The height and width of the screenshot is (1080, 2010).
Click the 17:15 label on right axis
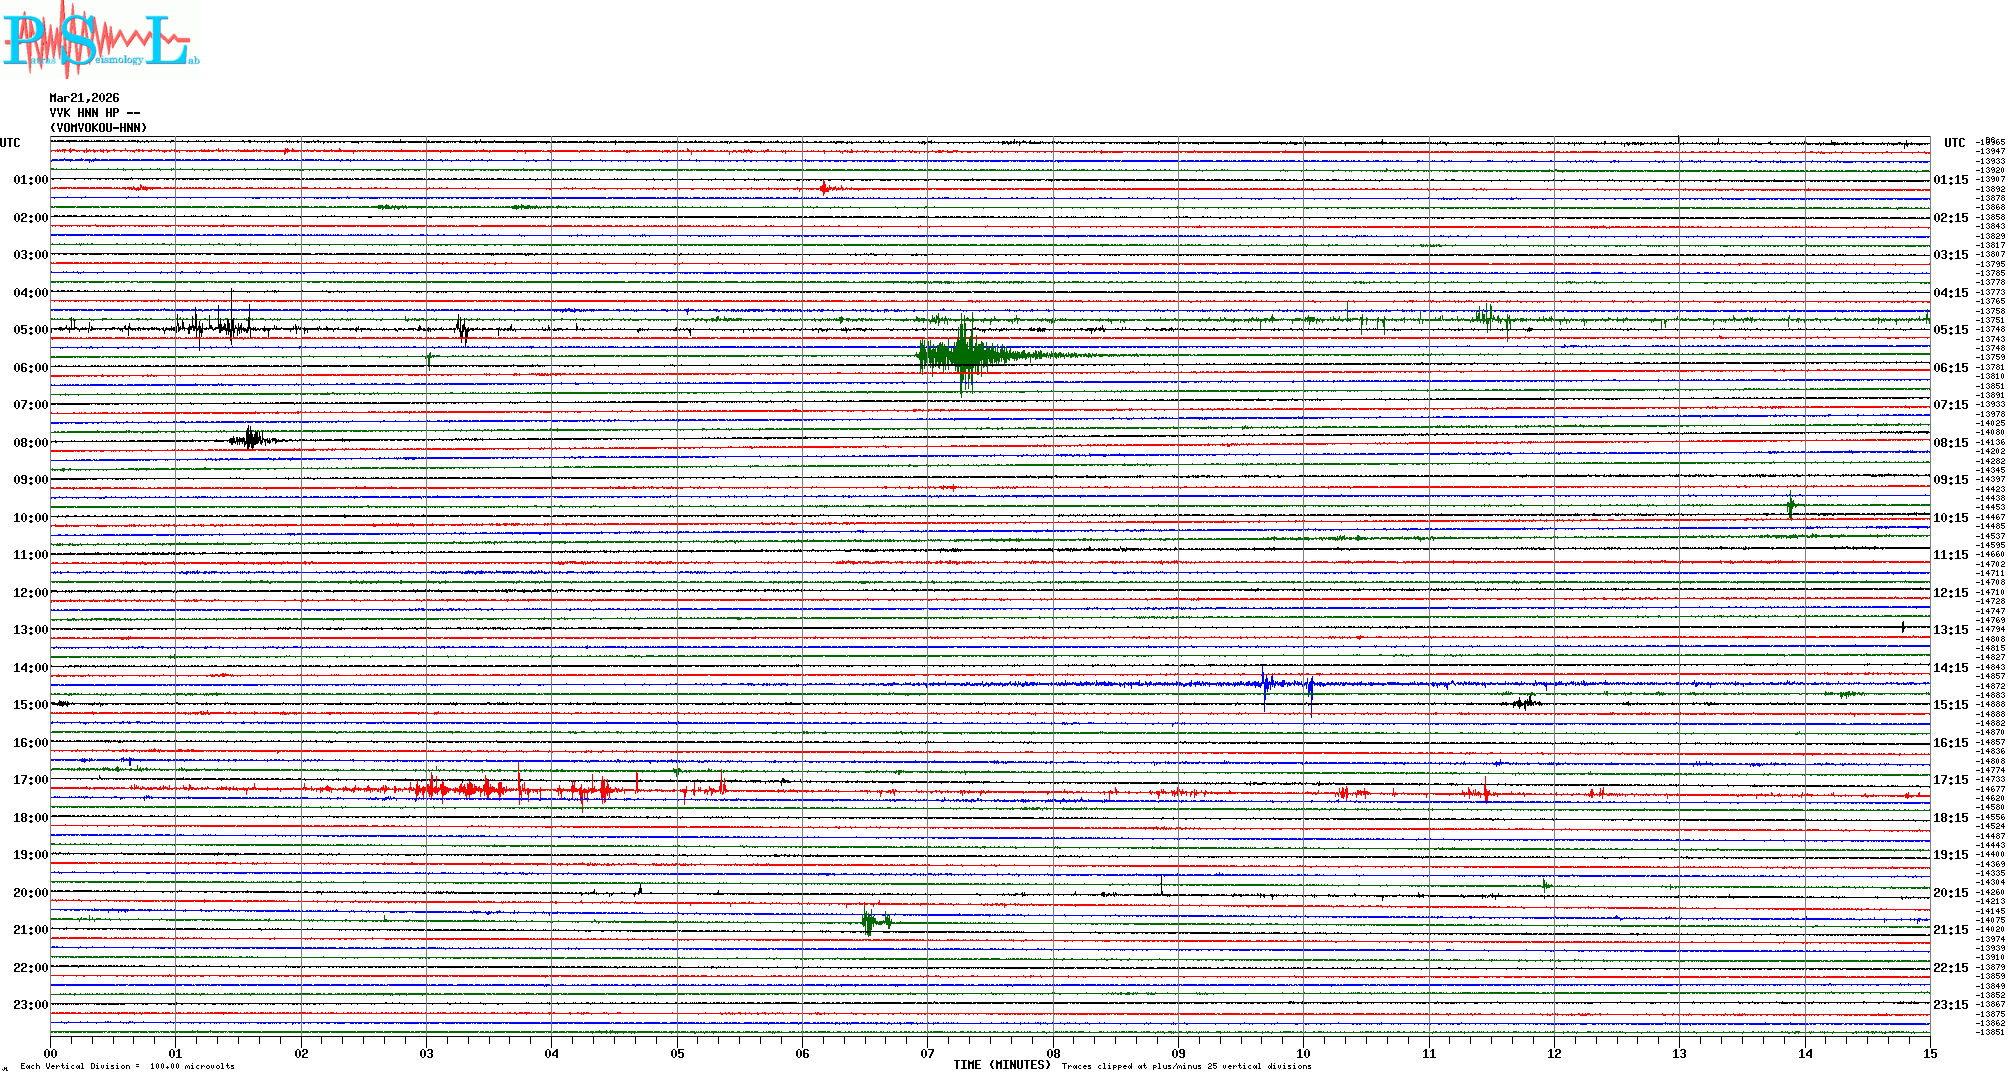coord(1950,780)
